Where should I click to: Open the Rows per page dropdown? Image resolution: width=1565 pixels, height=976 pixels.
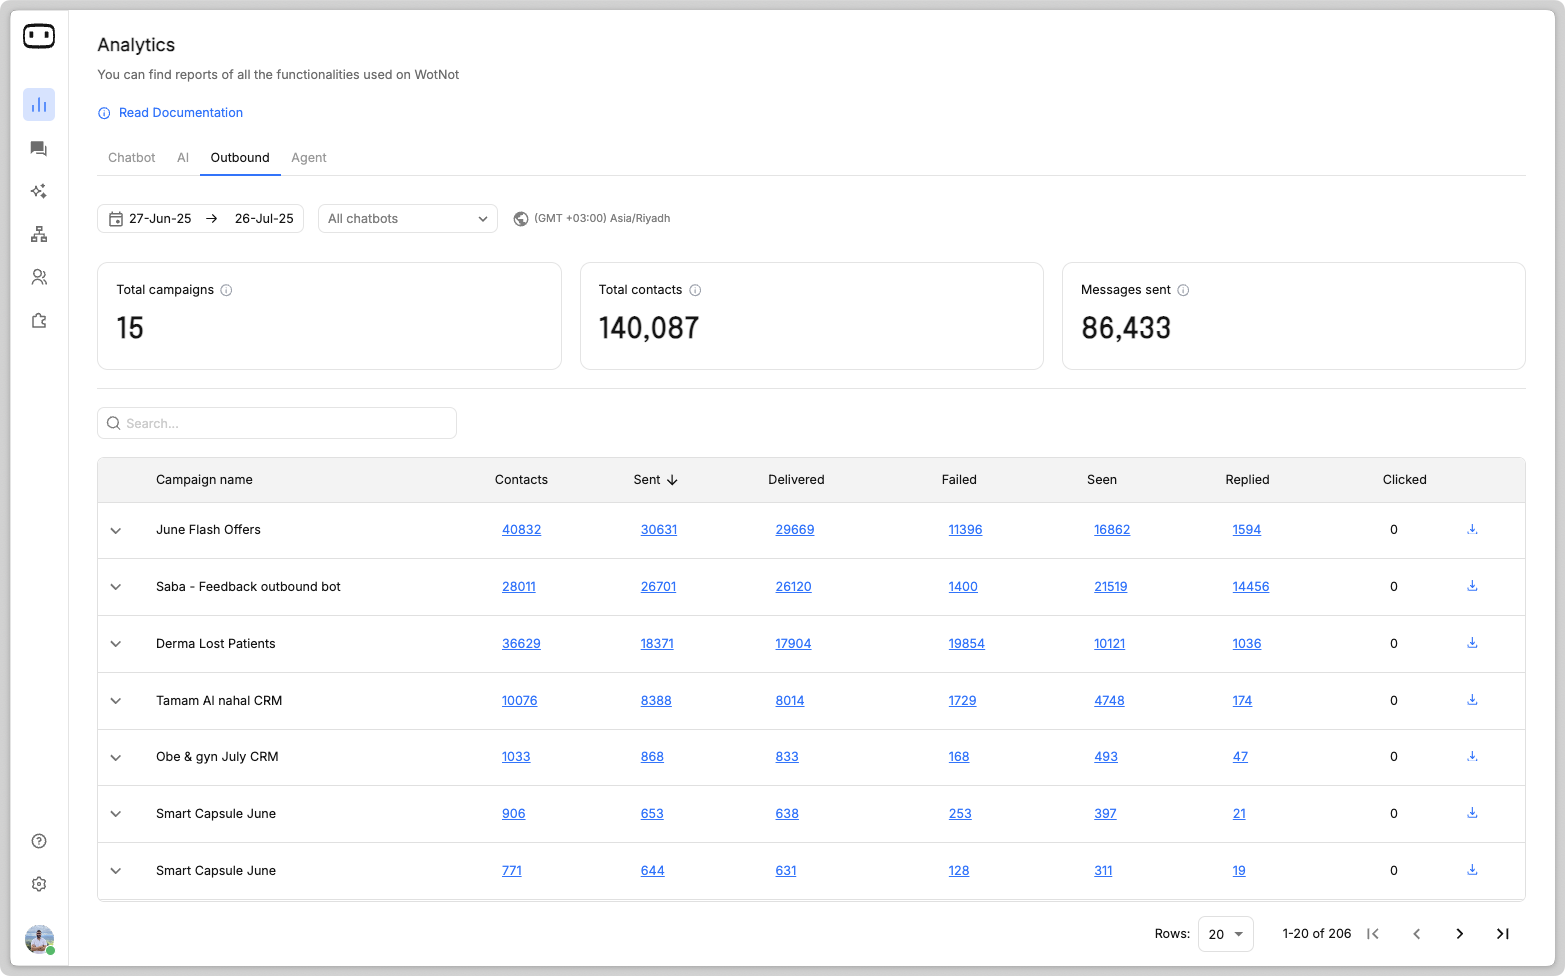1225,934
